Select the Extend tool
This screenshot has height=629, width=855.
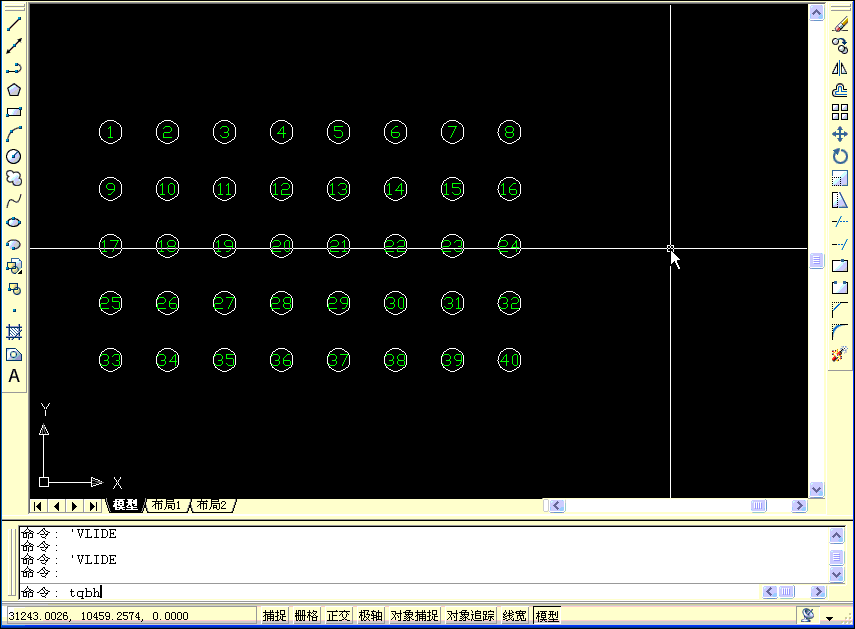[x=840, y=244]
